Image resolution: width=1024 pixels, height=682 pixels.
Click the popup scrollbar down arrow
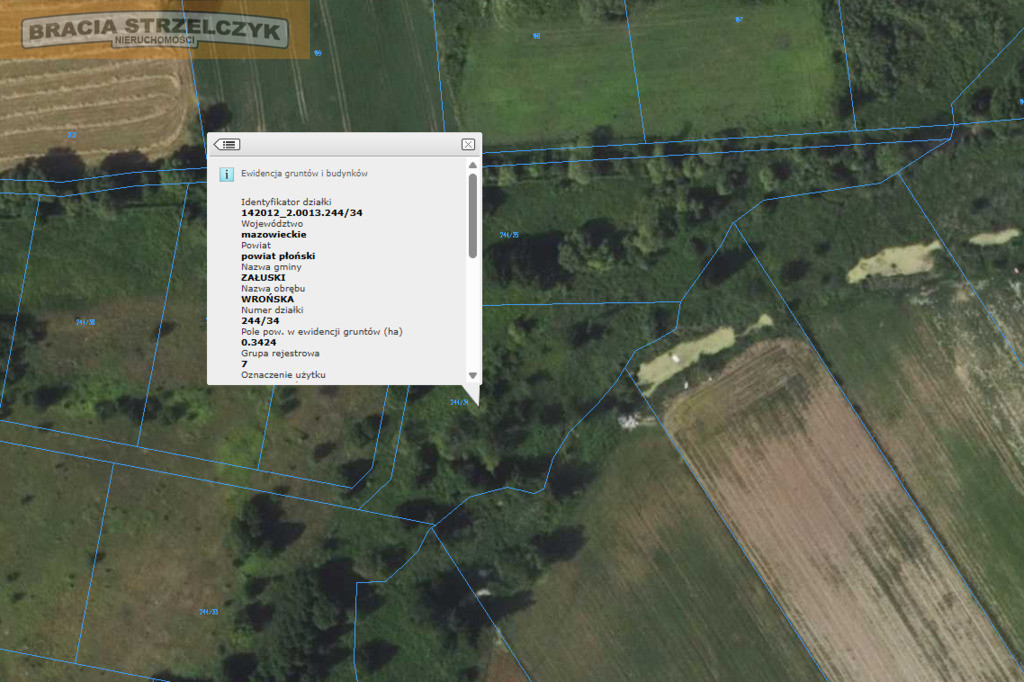(473, 376)
